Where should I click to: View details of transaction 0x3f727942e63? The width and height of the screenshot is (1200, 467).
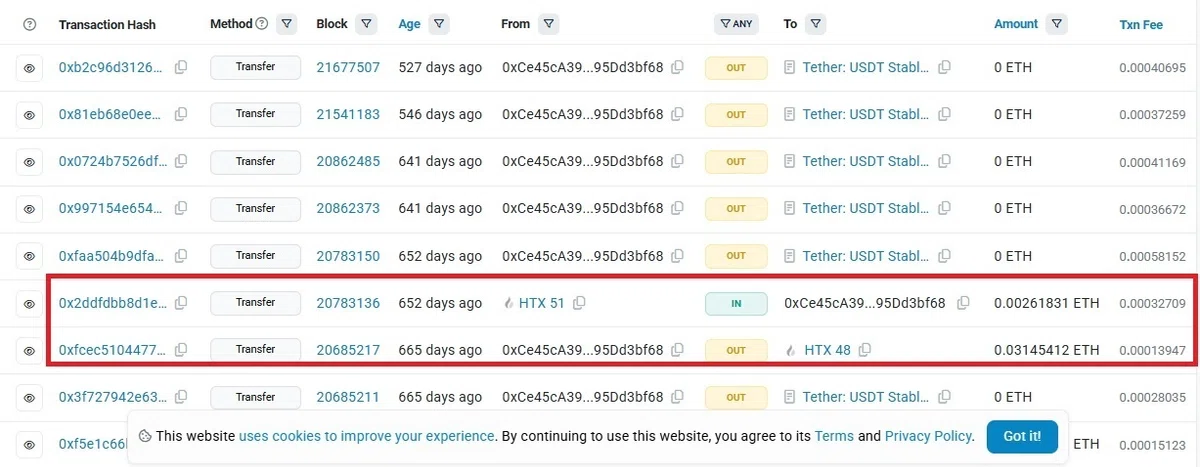click(29, 397)
